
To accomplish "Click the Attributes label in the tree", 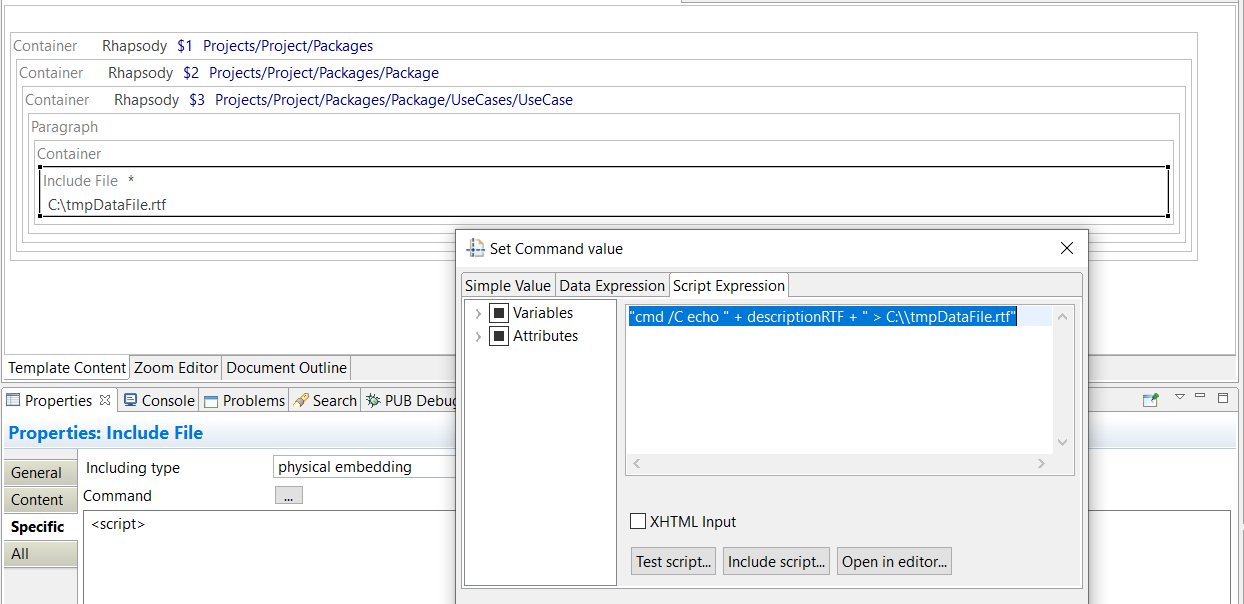I will click(x=545, y=336).
